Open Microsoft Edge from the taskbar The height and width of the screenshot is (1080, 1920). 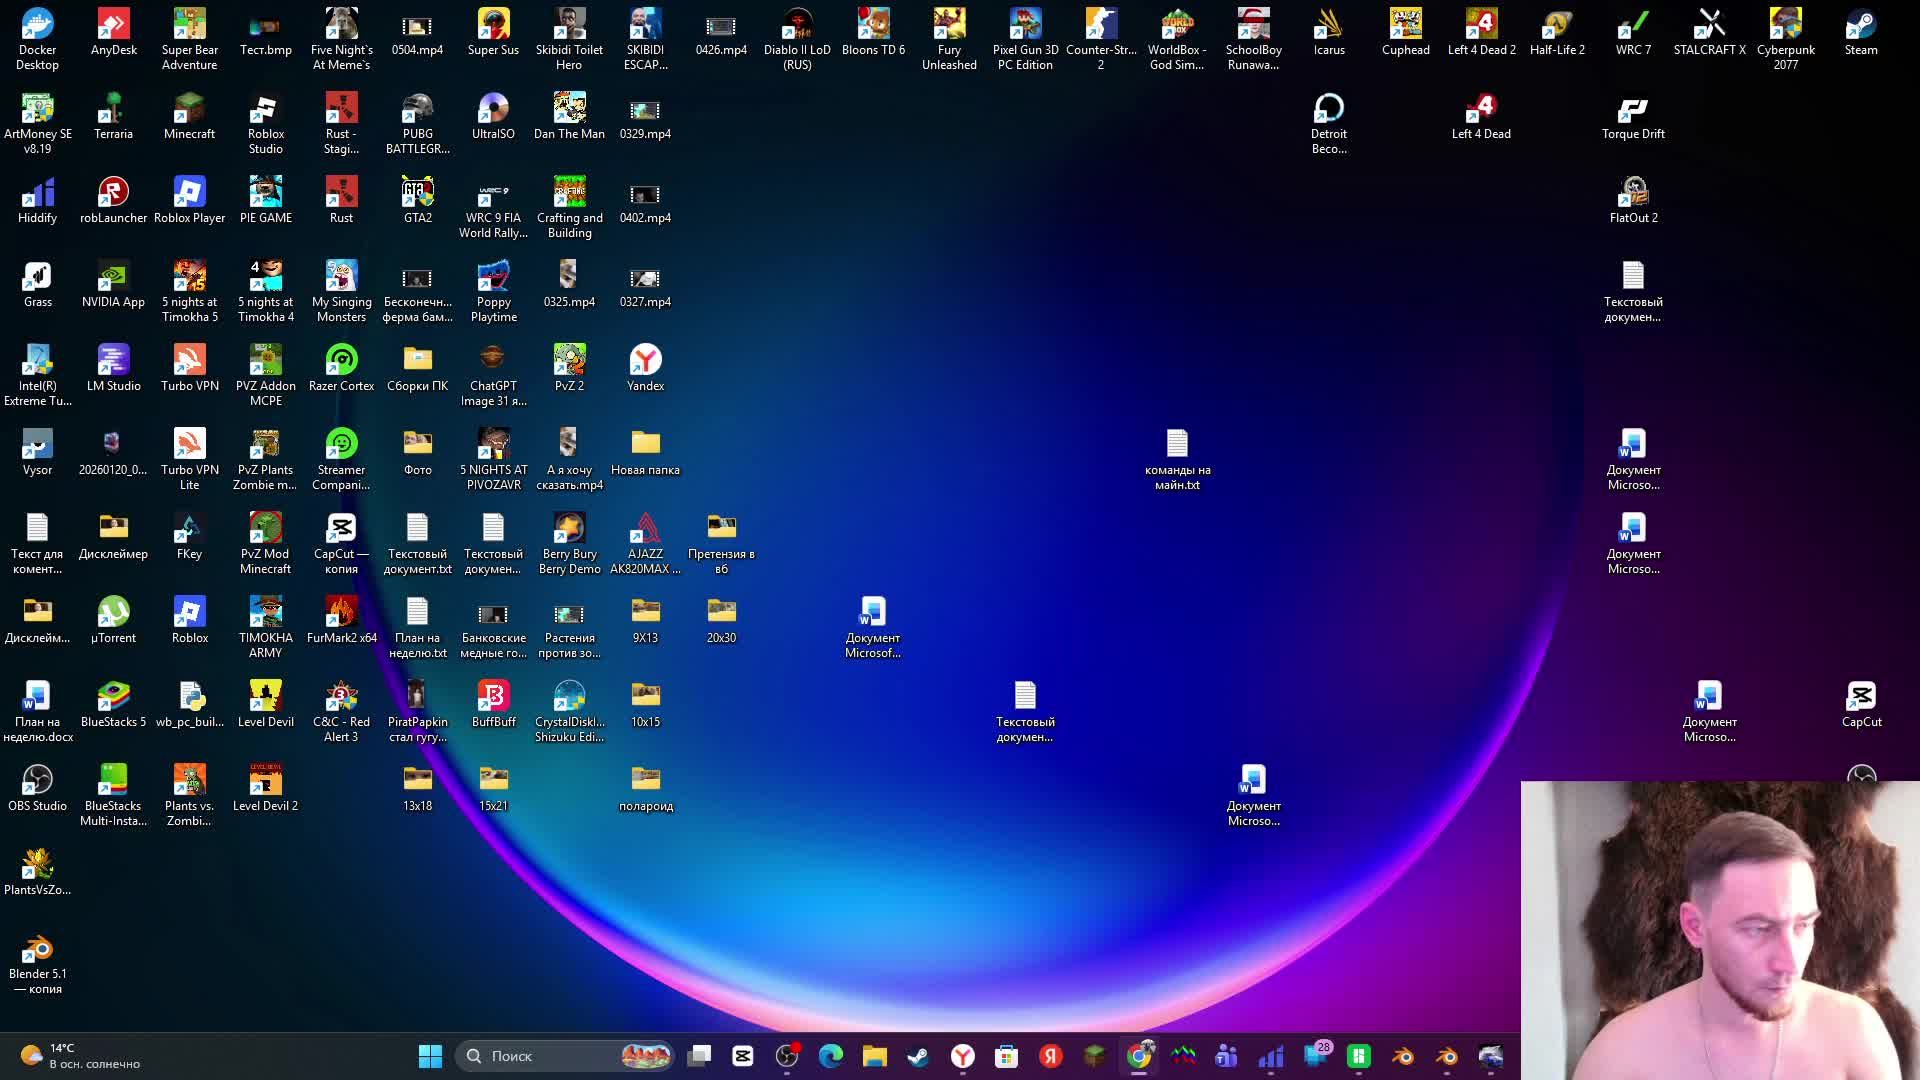coord(831,1056)
